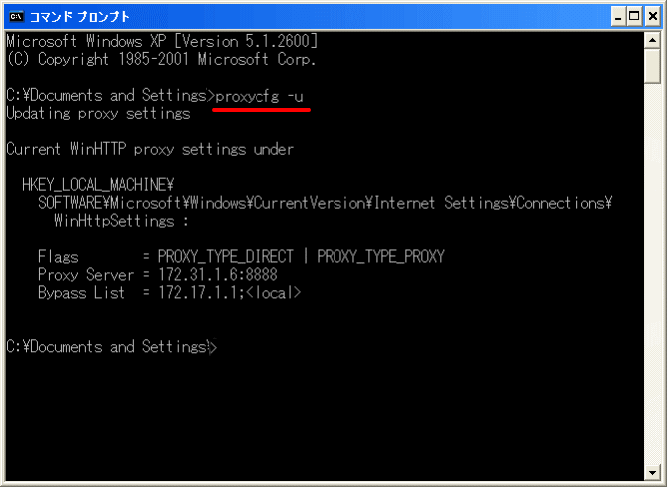Click the PROXY_TYPE_PROXY flag text

[381, 257]
